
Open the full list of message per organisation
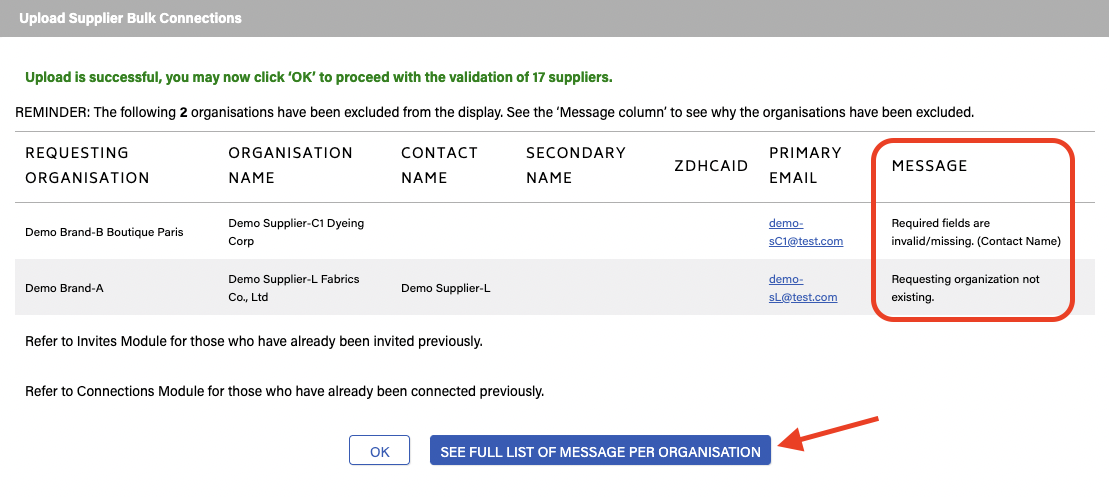(600, 451)
